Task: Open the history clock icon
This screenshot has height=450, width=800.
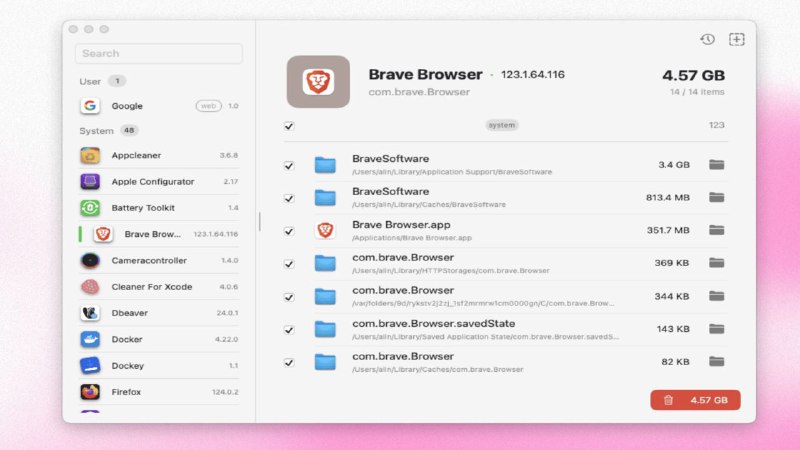Action: tap(707, 39)
